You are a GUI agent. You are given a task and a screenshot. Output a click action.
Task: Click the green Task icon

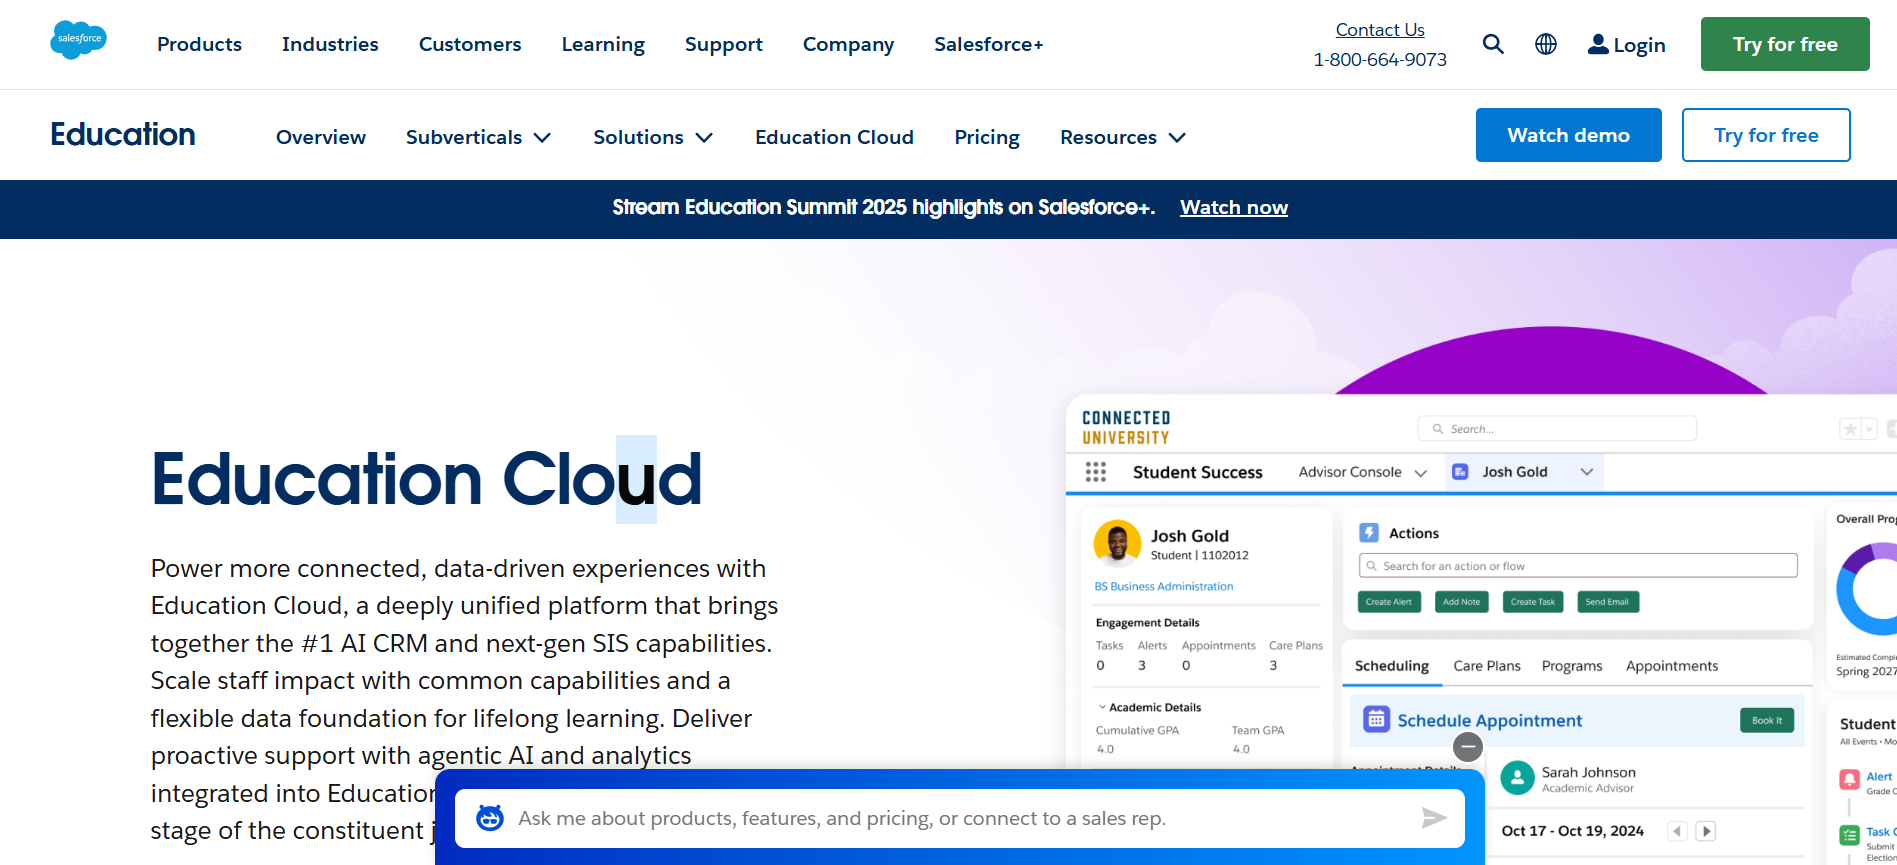pyautogui.click(x=1850, y=836)
